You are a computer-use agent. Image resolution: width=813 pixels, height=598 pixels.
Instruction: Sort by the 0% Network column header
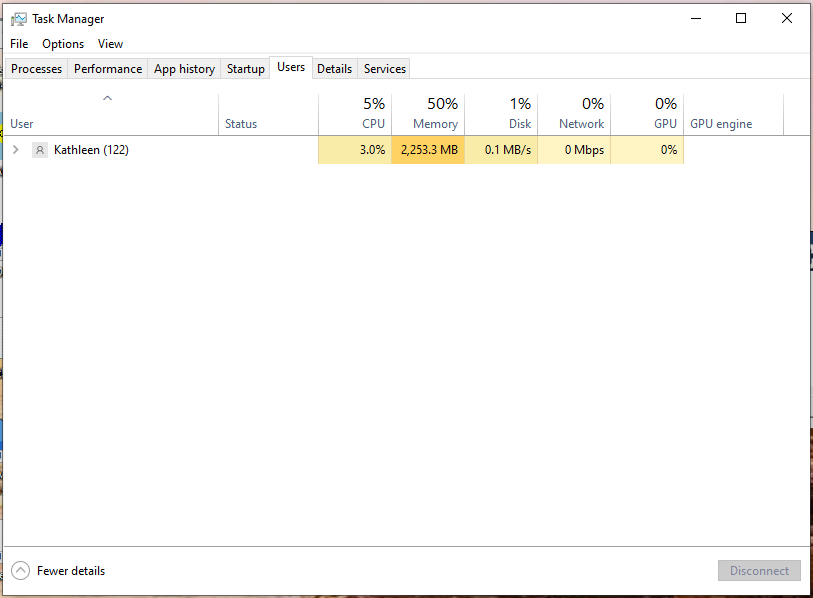(x=574, y=115)
